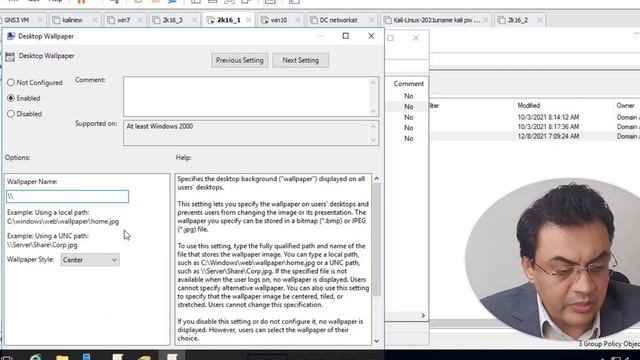Open the Kali-Linux-202 tab
This screenshot has height=360, width=640.
[x=437, y=20]
